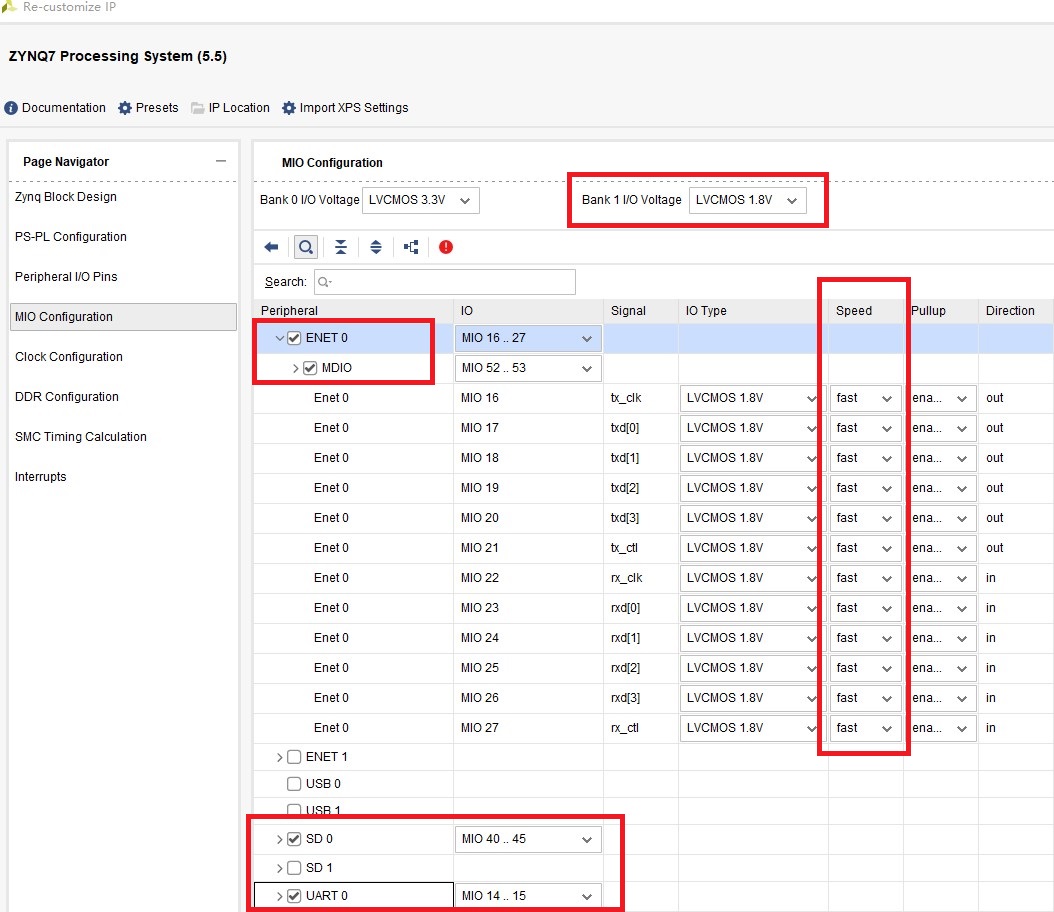This screenshot has width=1054, height=912.
Task: Uncheck the ENET 0 checkbox
Action: 294,338
